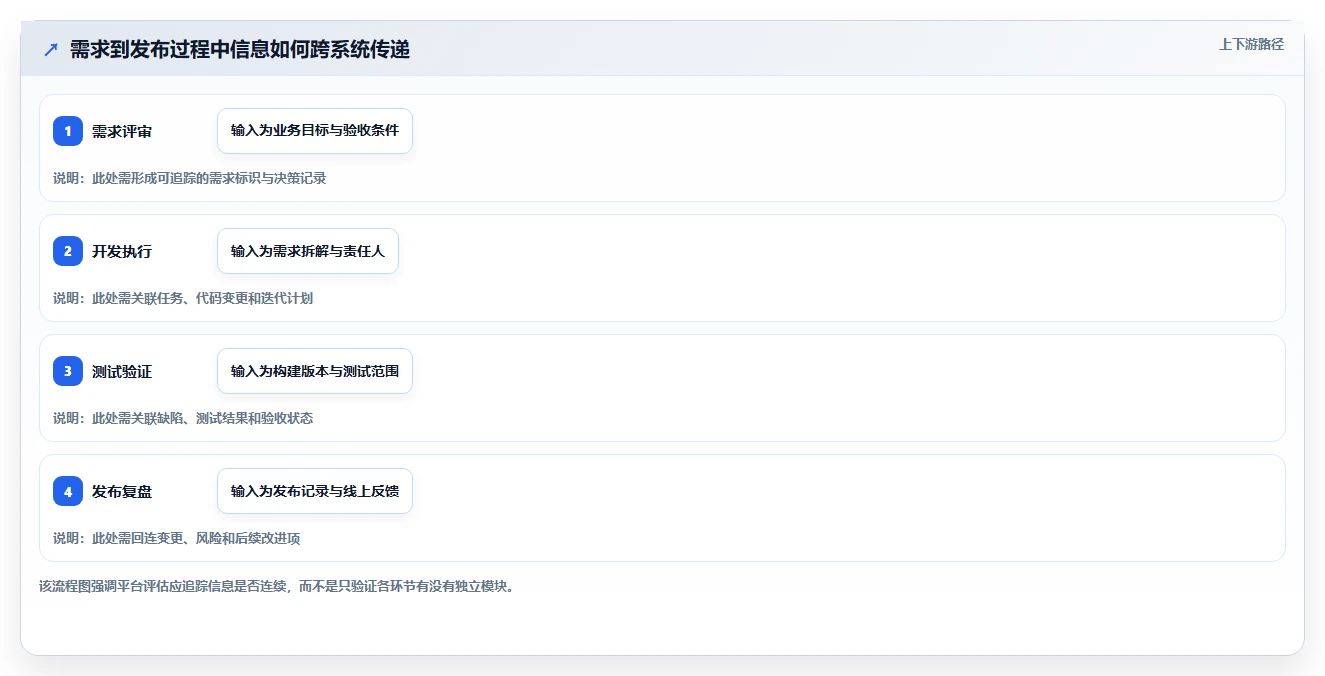This screenshot has width=1325, height=676.
Task: Select the step 2 number badge
Action: pos(68,251)
